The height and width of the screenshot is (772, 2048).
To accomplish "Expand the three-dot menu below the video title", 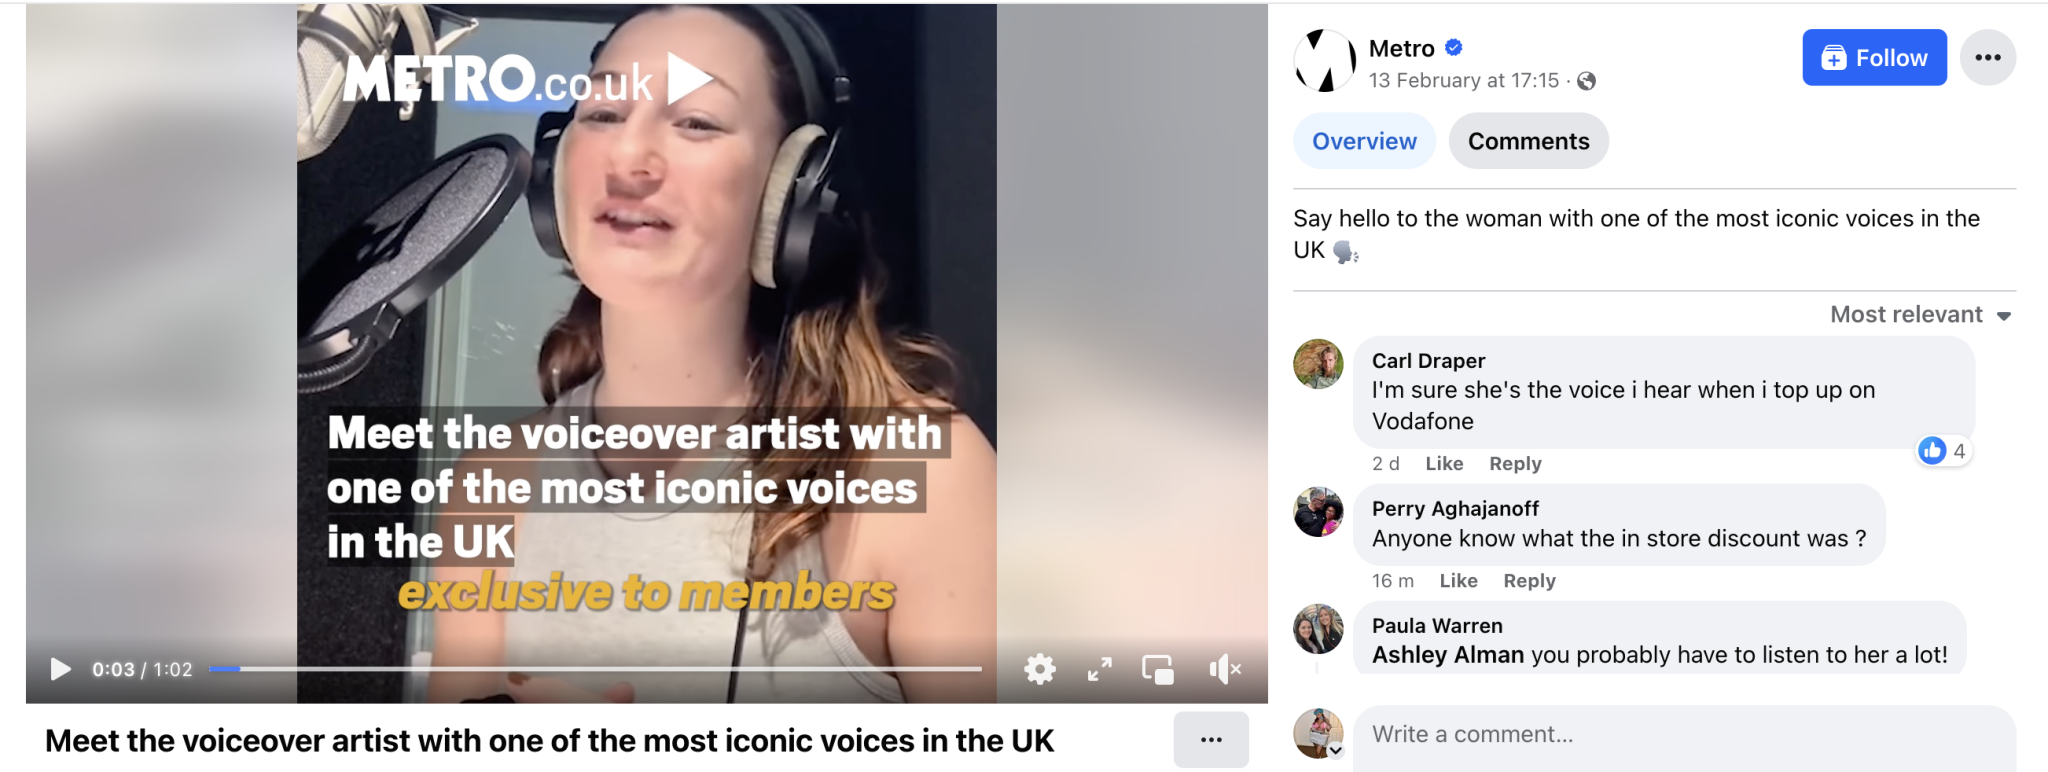I will tap(1211, 740).
